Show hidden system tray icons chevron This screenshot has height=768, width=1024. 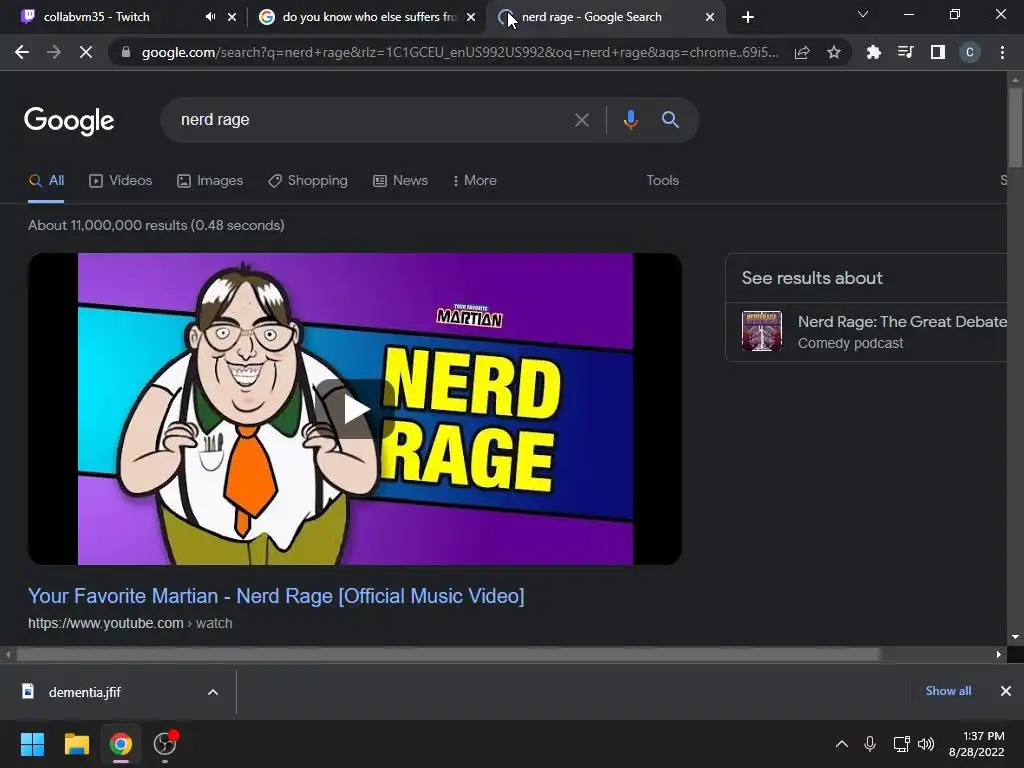pos(842,744)
